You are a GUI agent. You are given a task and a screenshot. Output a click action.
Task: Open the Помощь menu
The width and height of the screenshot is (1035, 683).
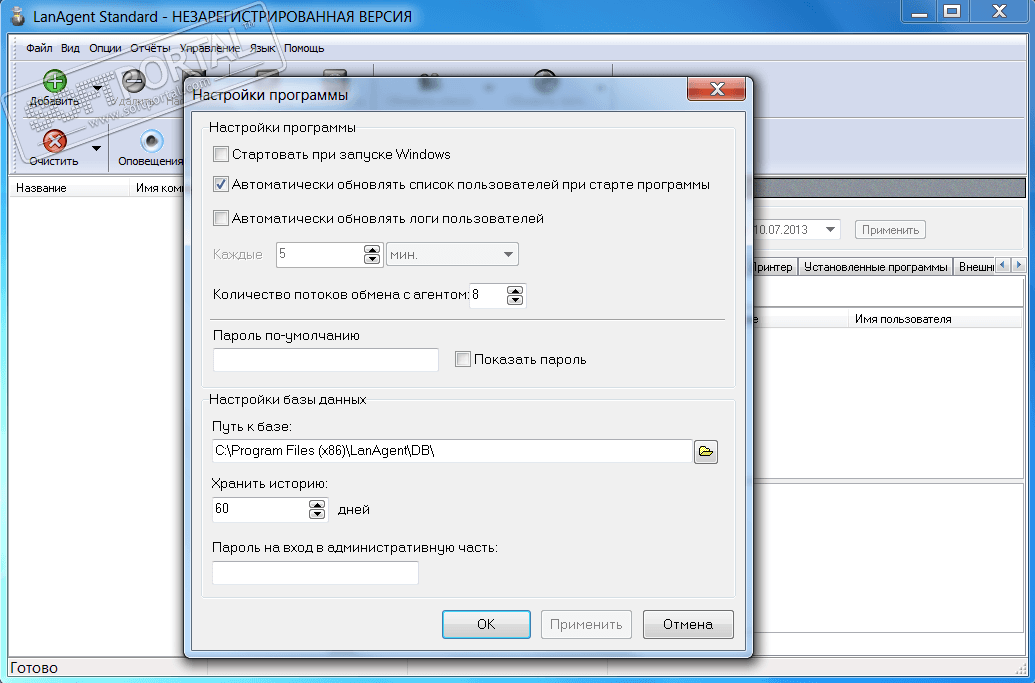tap(304, 48)
